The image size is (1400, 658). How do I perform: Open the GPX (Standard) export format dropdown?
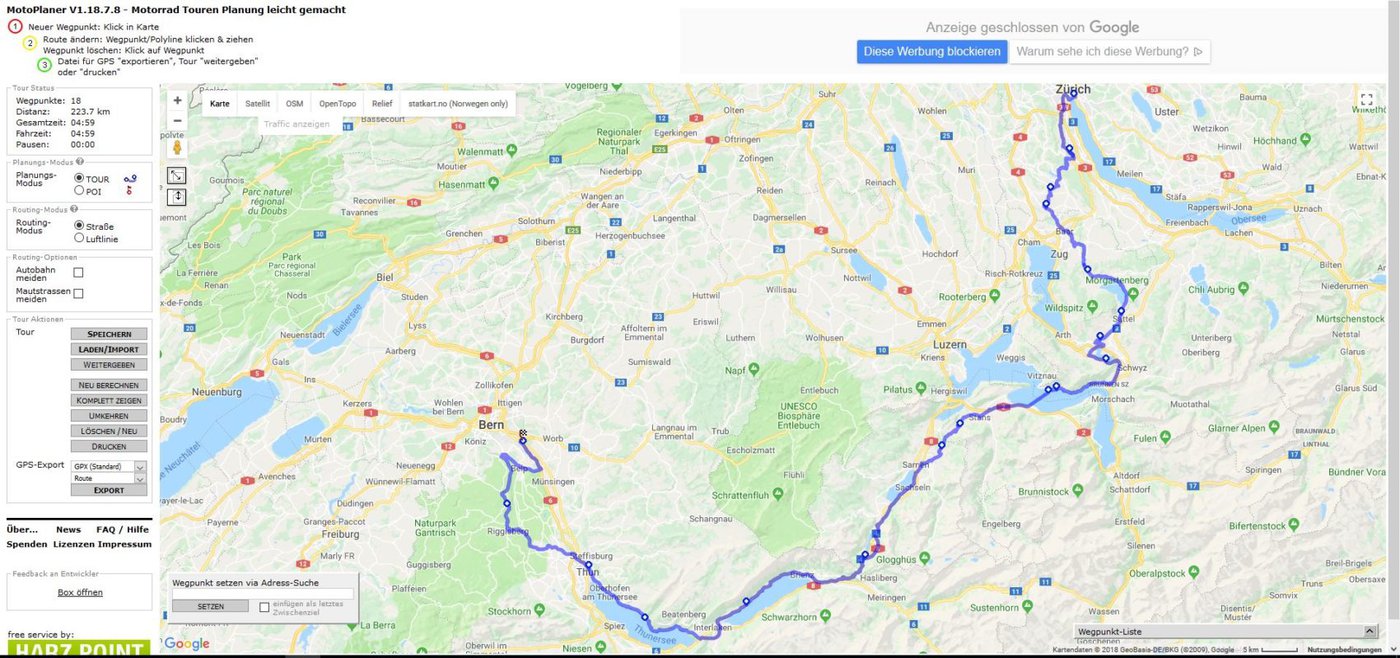109,467
